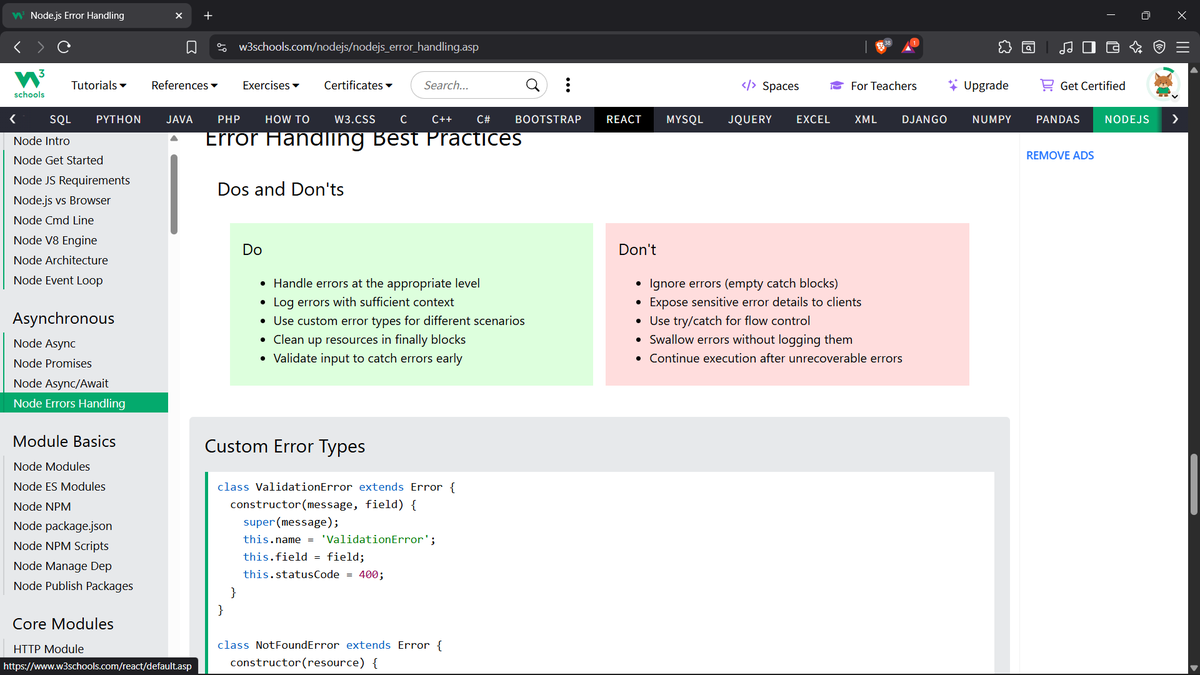Open Brave VPN shield icon
Screen dimensions: 1200x675
point(1159,47)
